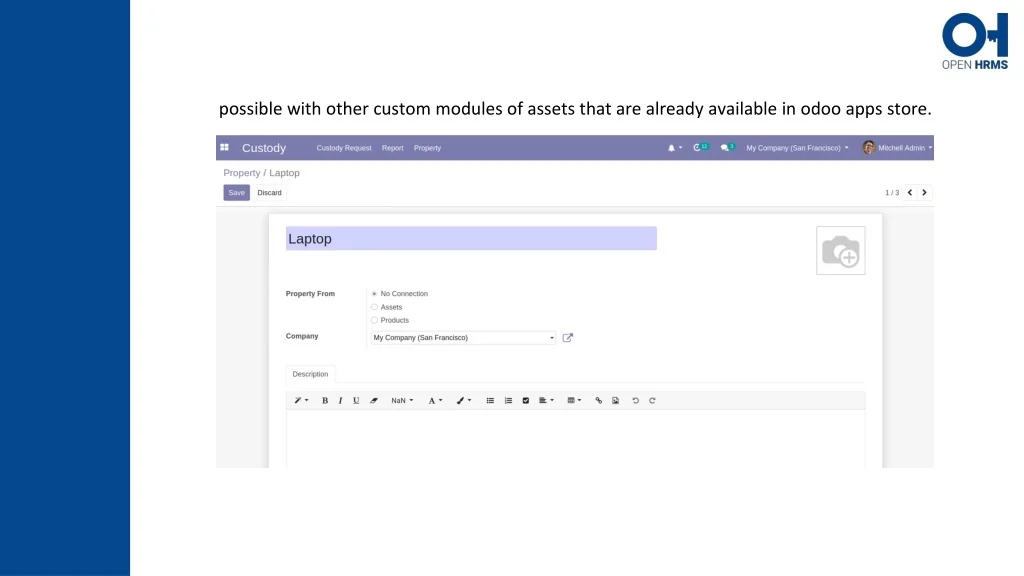Save the Laptop property record
This screenshot has width=1024, height=576.
[x=236, y=192]
